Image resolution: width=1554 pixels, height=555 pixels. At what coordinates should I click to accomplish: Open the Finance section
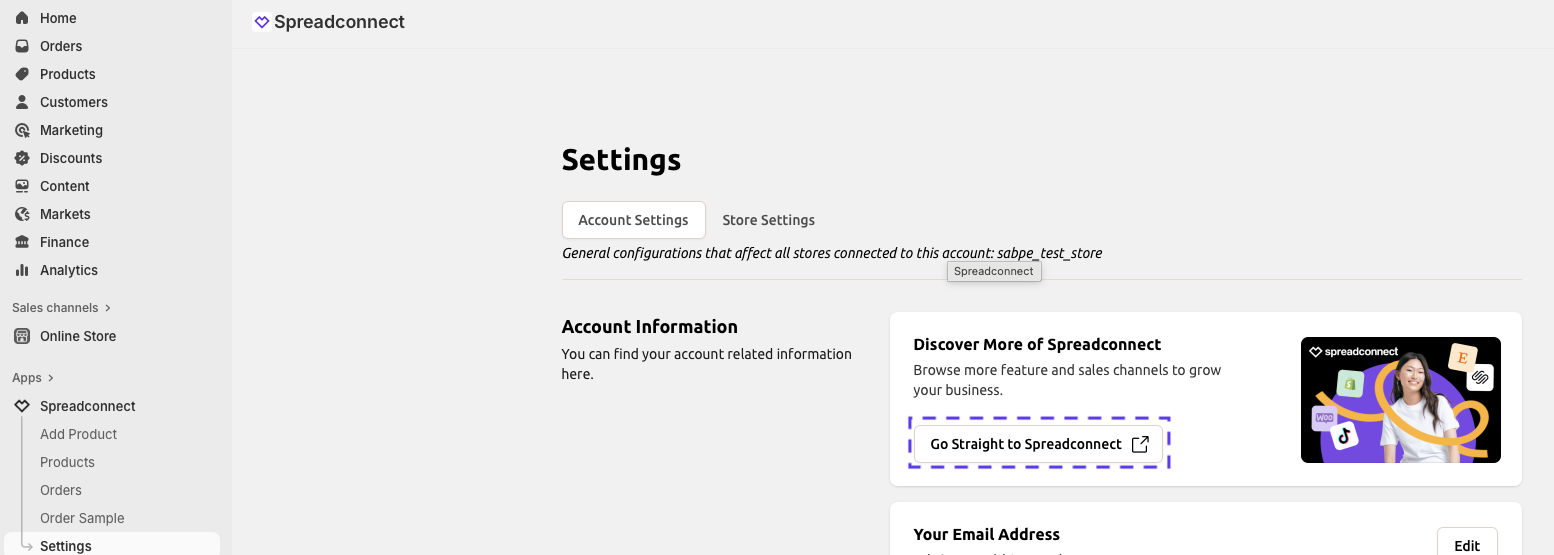point(65,242)
